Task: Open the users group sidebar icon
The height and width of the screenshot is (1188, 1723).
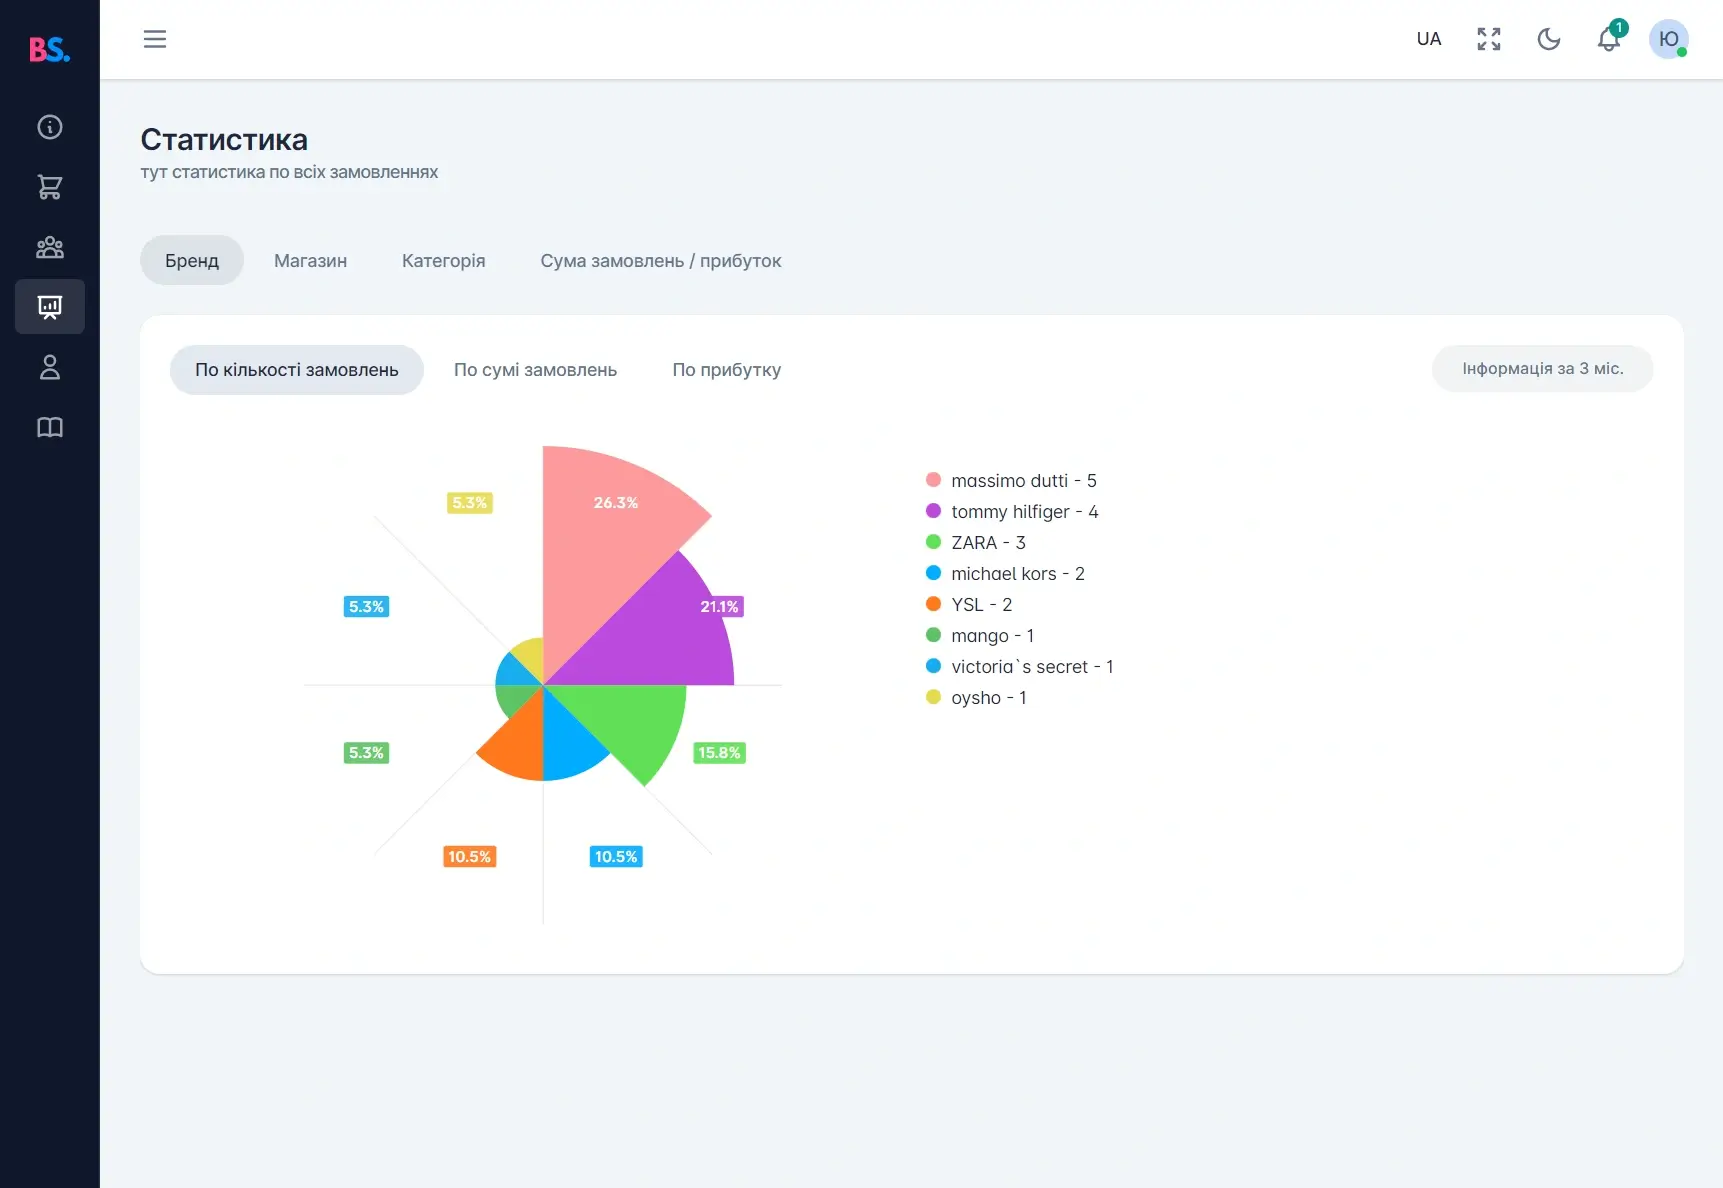Action: click(x=50, y=247)
